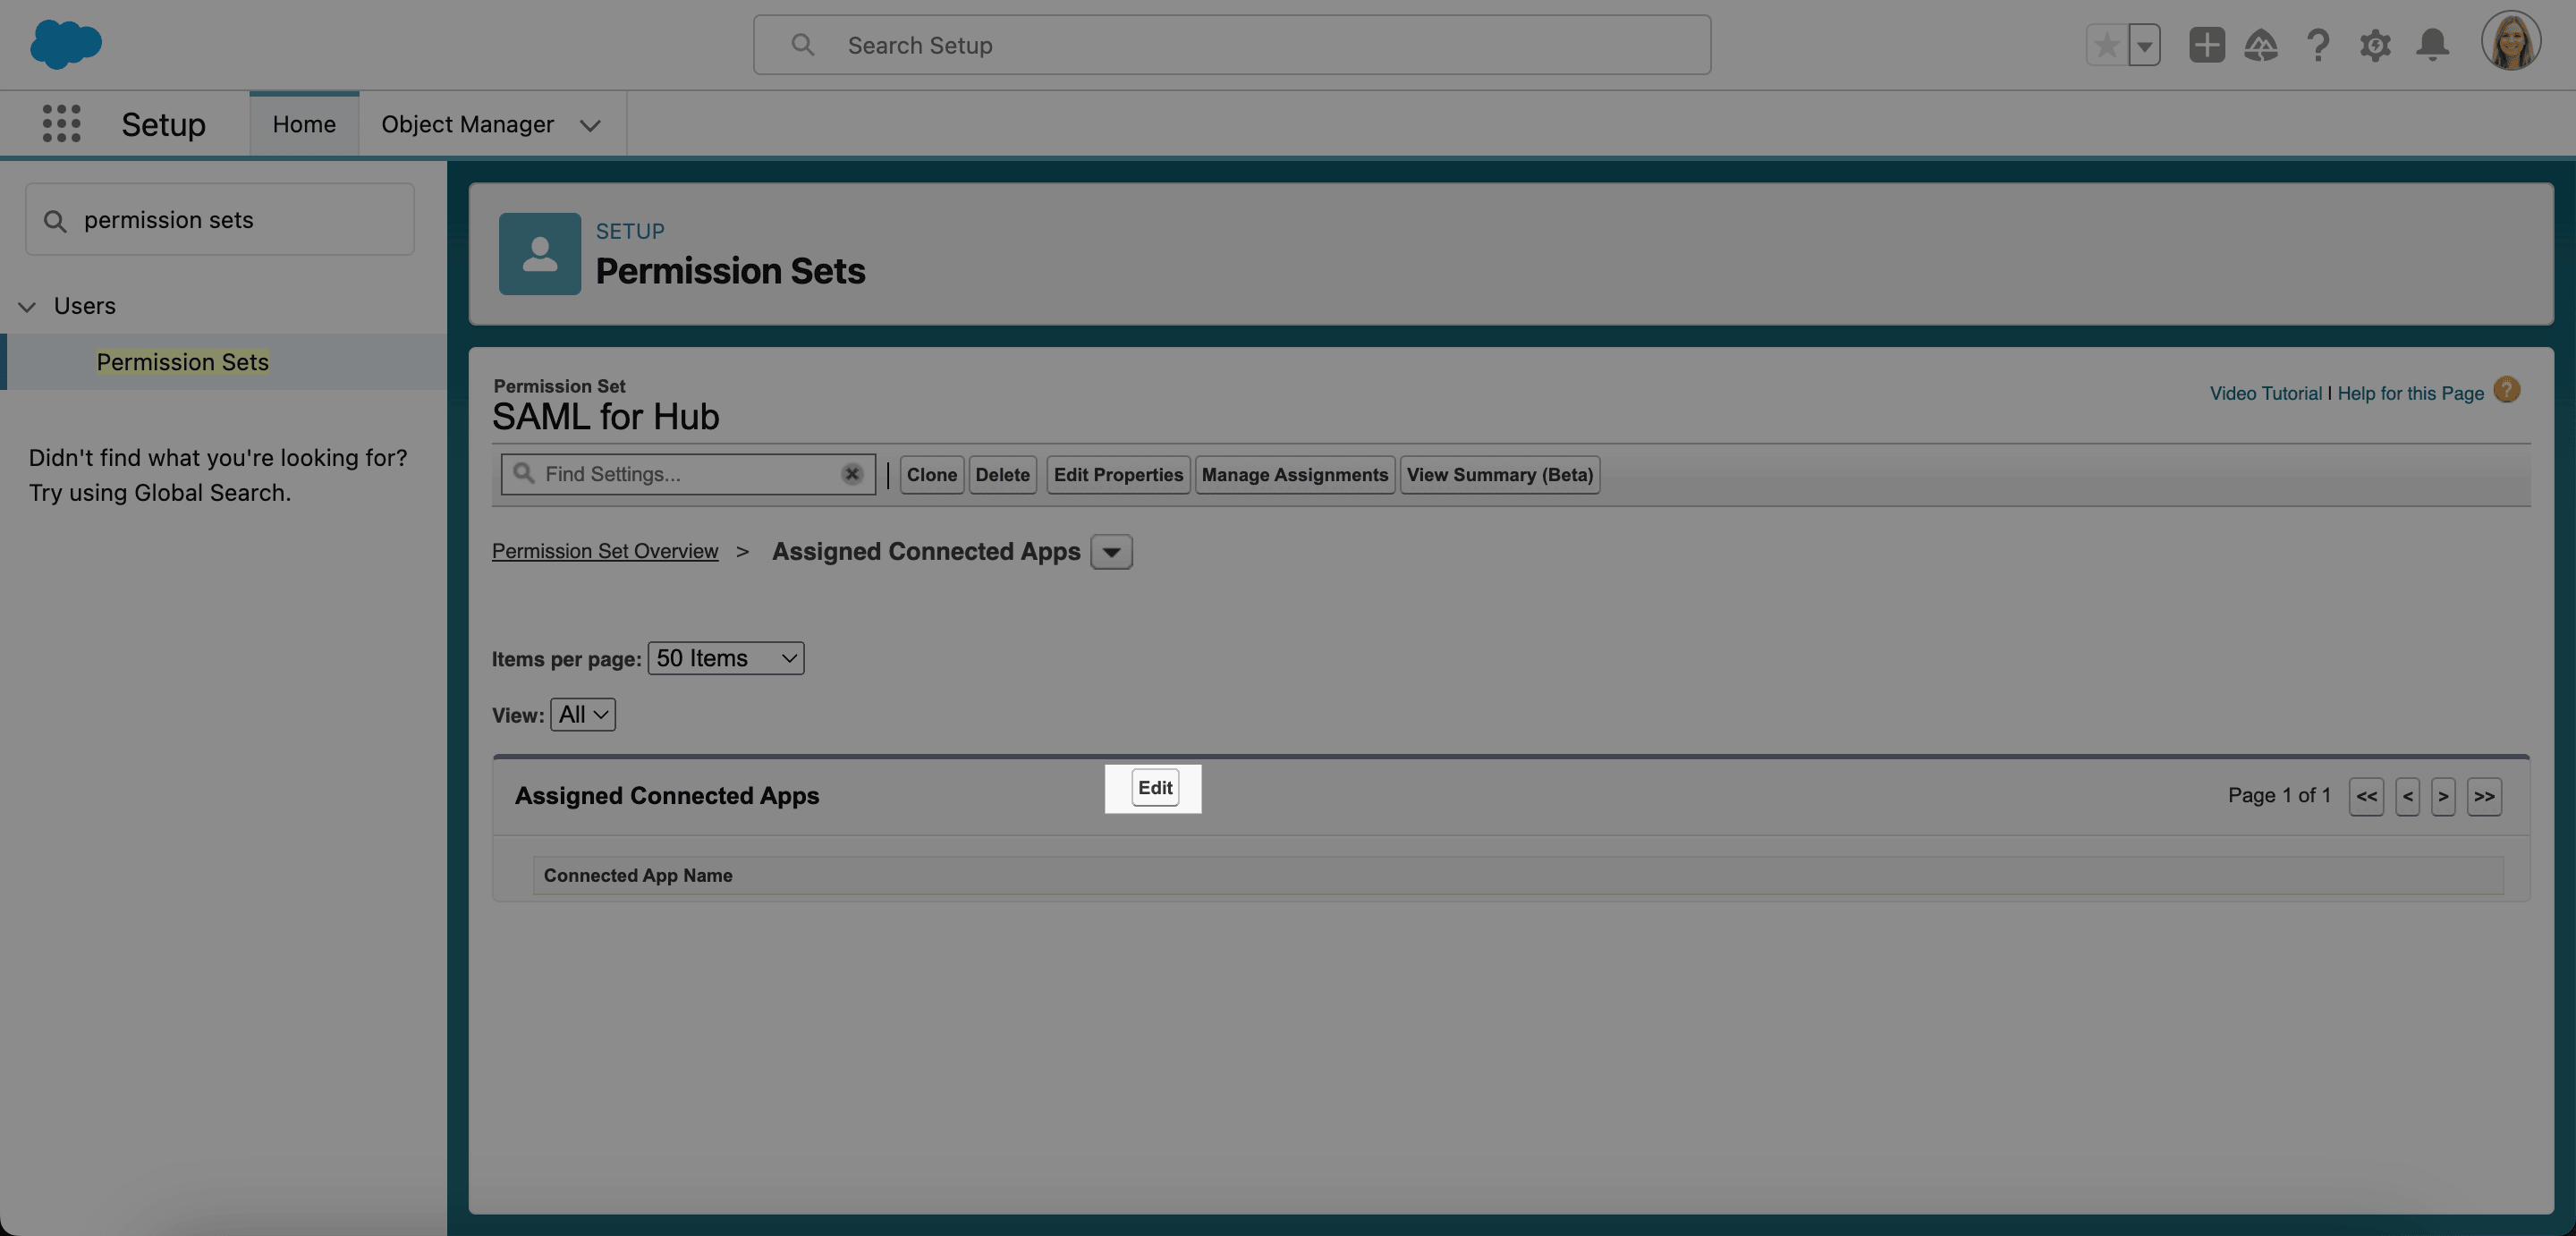The image size is (2576, 1236).
Task: Open the Help for this Page link
Action: [x=2410, y=393]
